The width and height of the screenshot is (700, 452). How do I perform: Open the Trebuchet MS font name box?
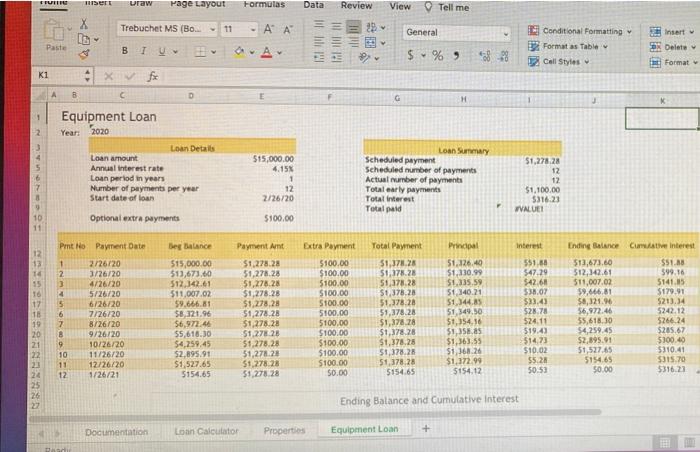(168, 29)
